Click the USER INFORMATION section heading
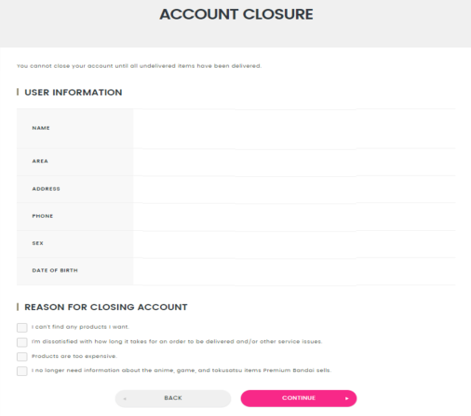The image size is (471, 416). point(73,92)
